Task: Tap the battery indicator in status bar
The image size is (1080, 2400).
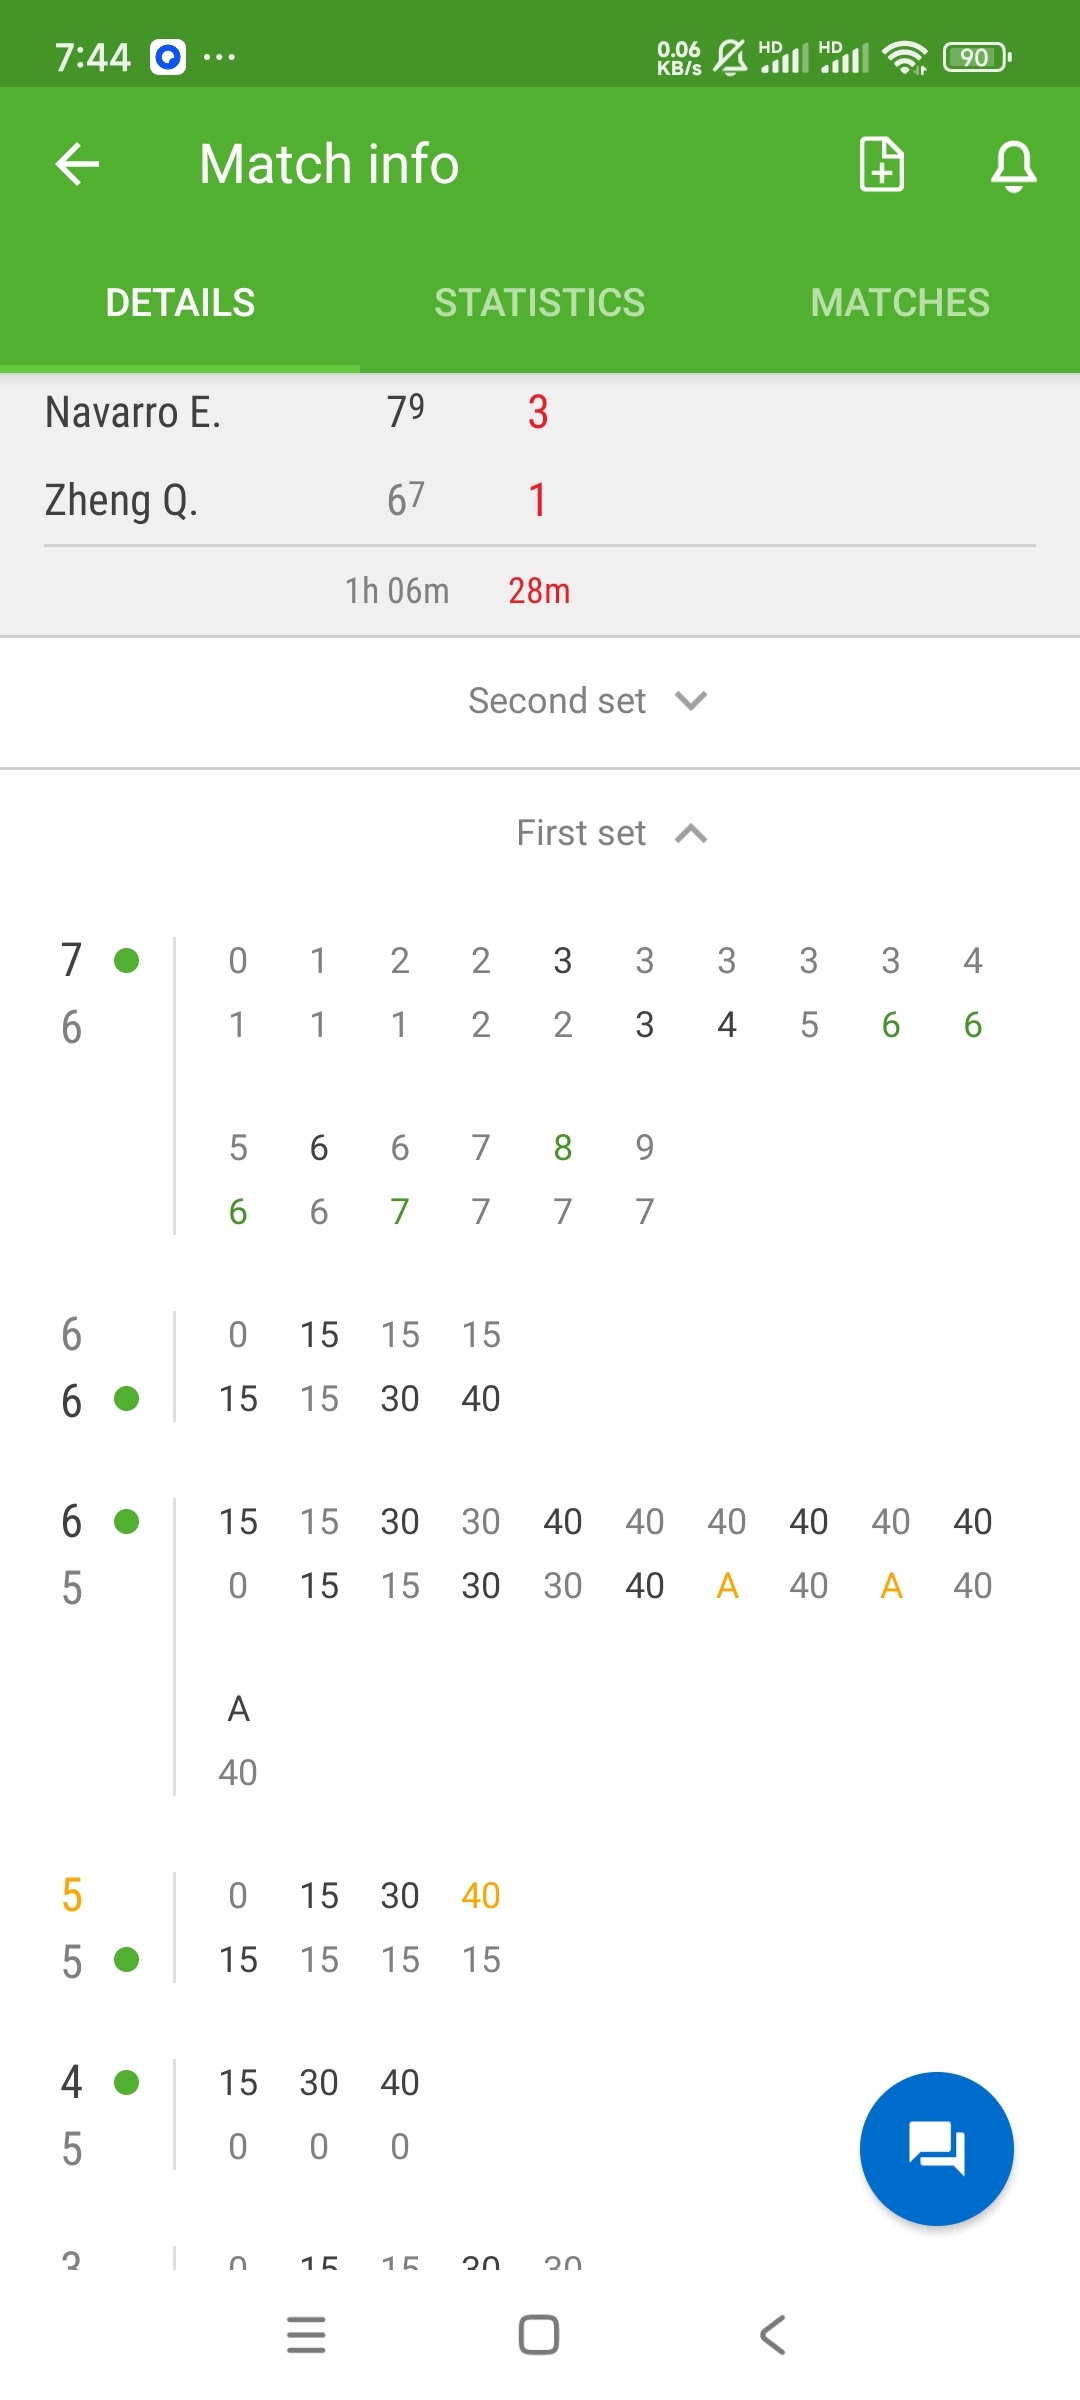Action: pyautogui.click(x=977, y=57)
